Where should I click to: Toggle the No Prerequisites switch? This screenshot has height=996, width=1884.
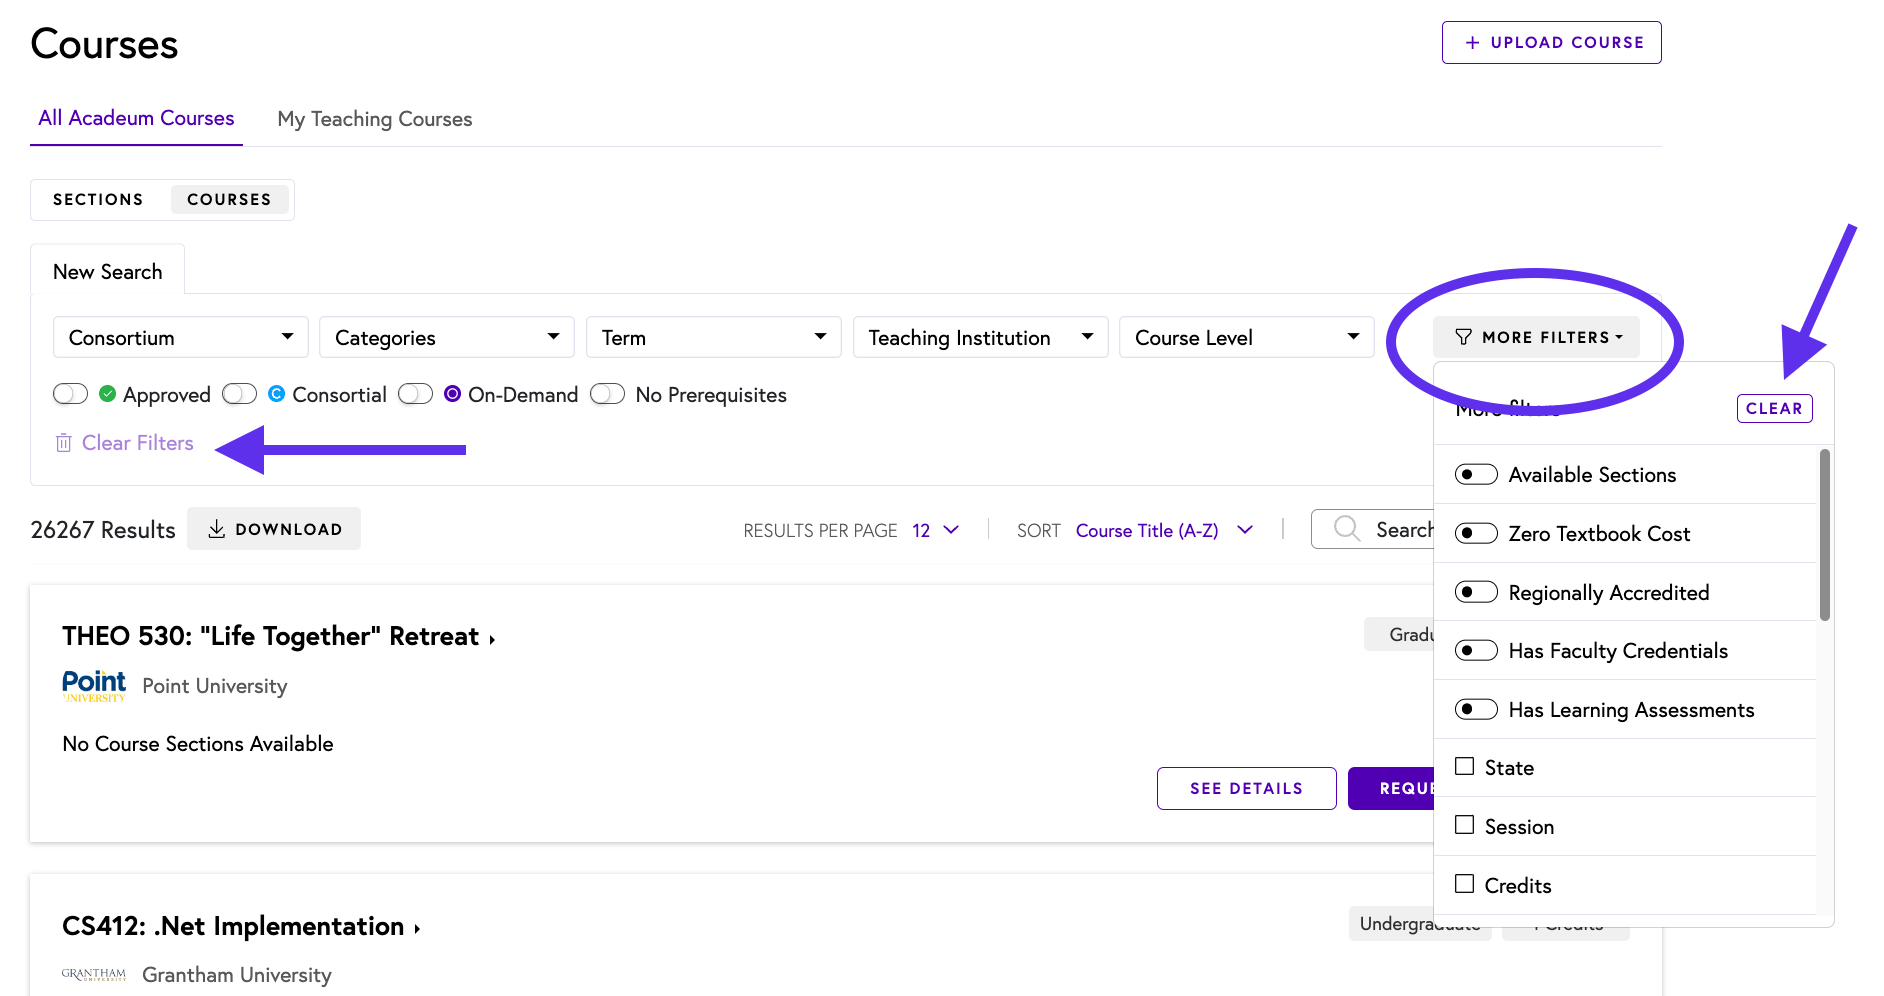pyautogui.click(x=607, y=394)
